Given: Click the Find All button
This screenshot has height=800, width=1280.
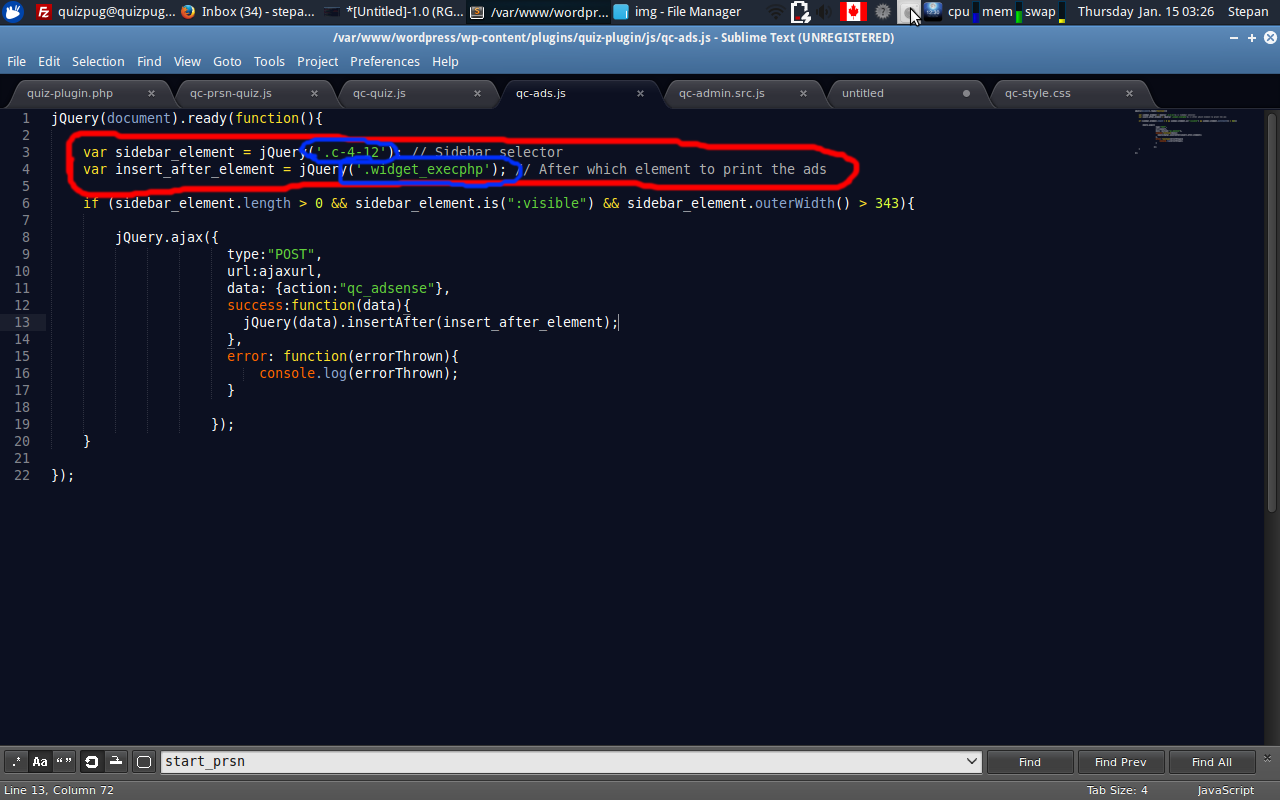Looking at the screenshot, I should (1211, 762).
